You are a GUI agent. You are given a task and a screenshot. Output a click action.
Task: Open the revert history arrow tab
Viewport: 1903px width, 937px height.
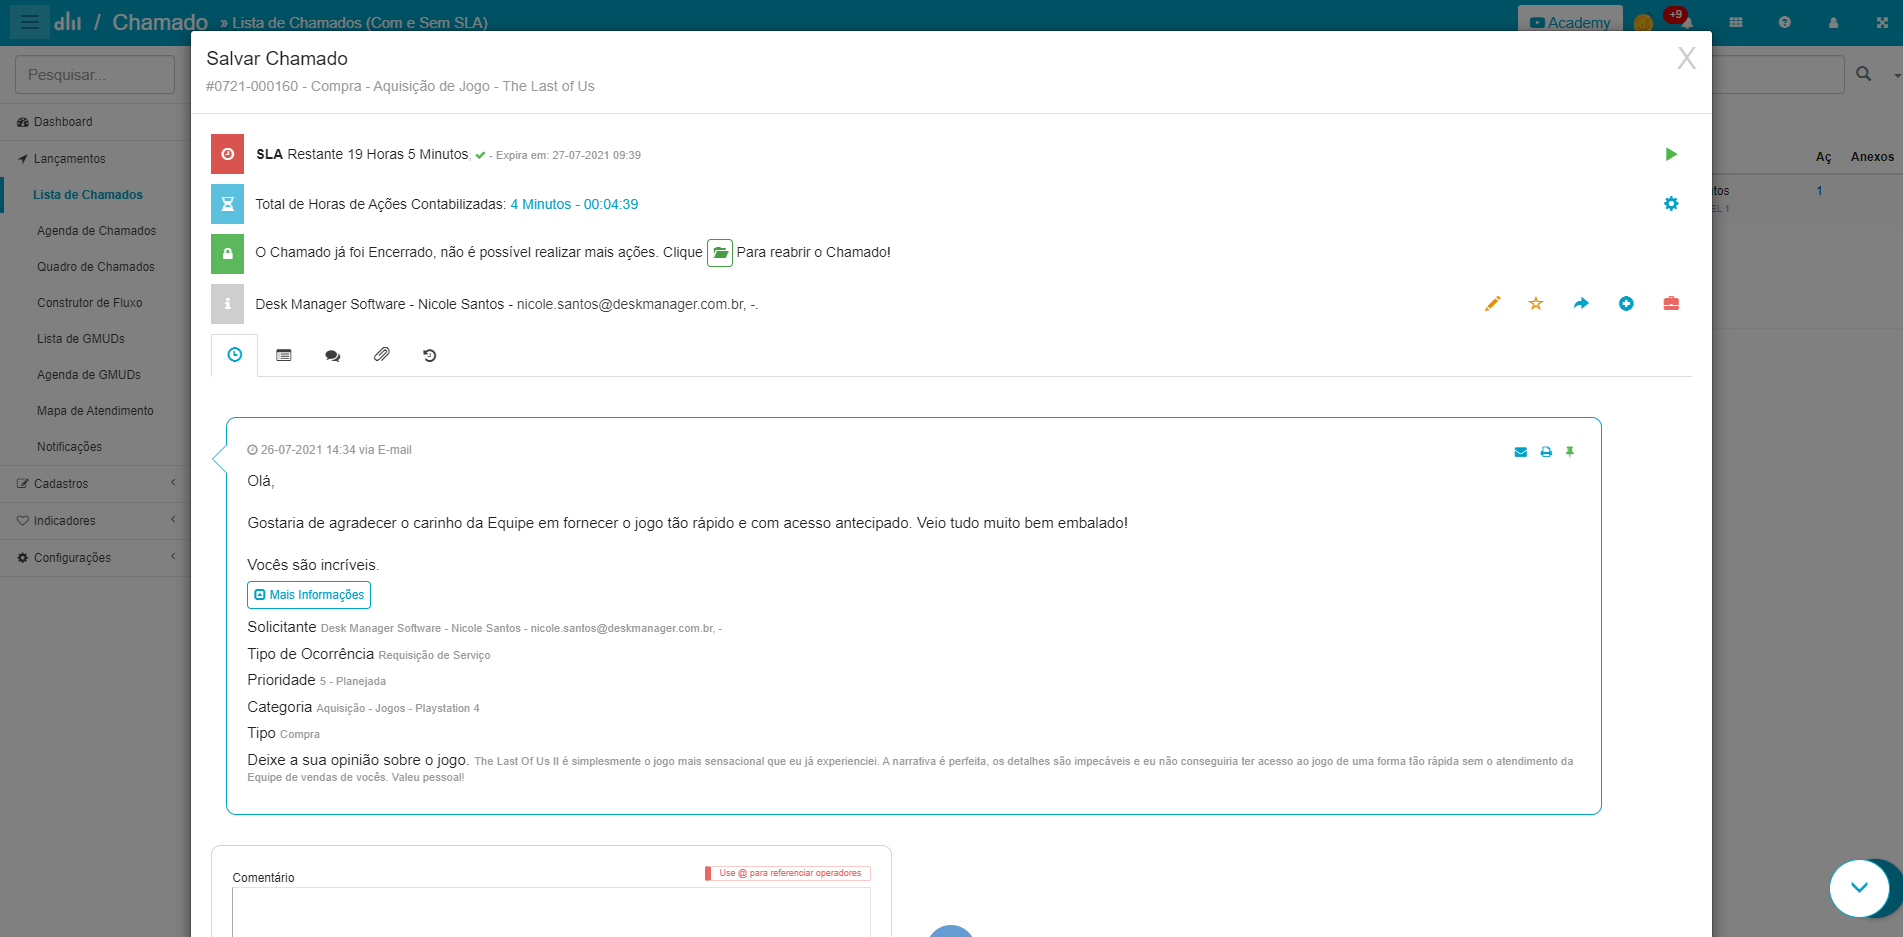(x=430, y=355)
